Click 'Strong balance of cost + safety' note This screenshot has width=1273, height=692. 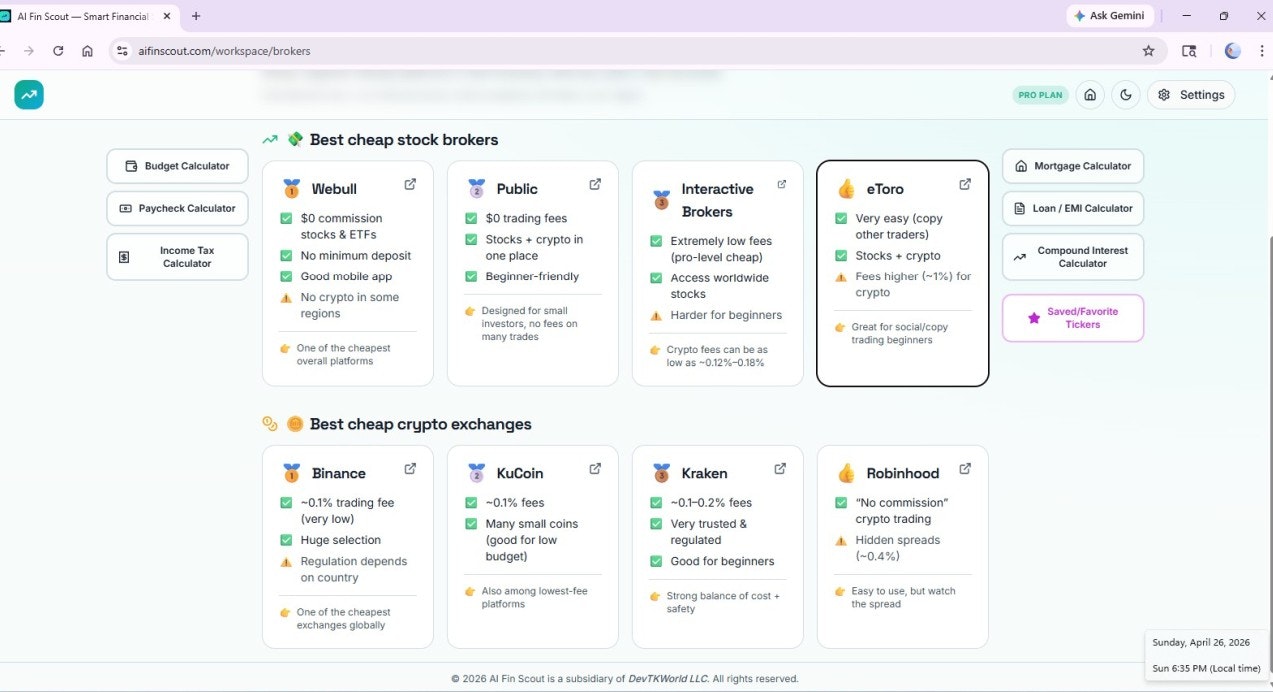coord(723,602)
